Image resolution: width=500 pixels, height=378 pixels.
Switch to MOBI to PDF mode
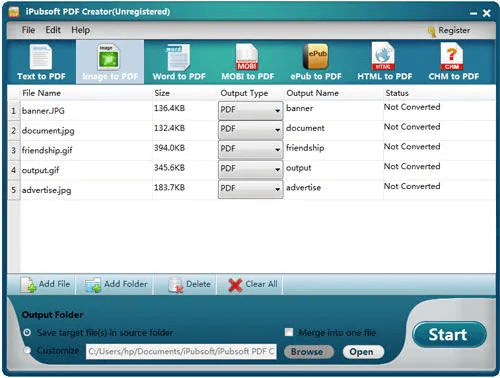(247, 62)
